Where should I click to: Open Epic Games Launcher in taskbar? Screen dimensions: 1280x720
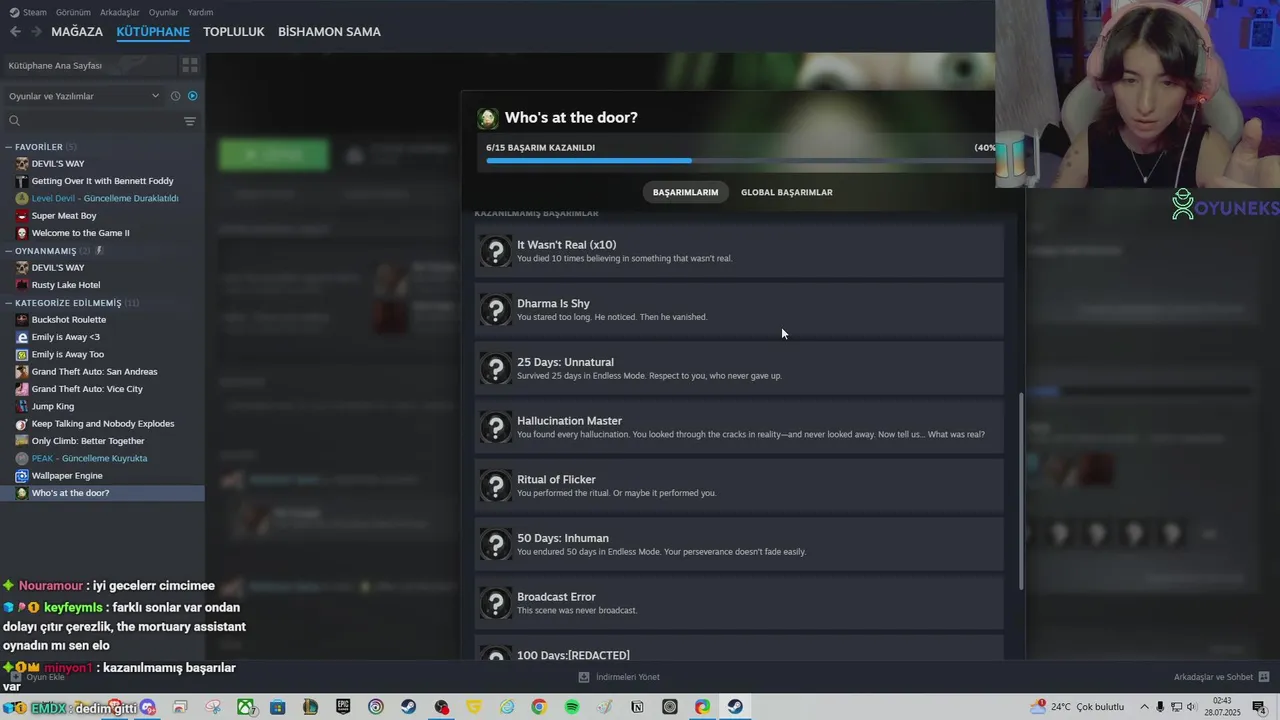click(x=343, y=707)
